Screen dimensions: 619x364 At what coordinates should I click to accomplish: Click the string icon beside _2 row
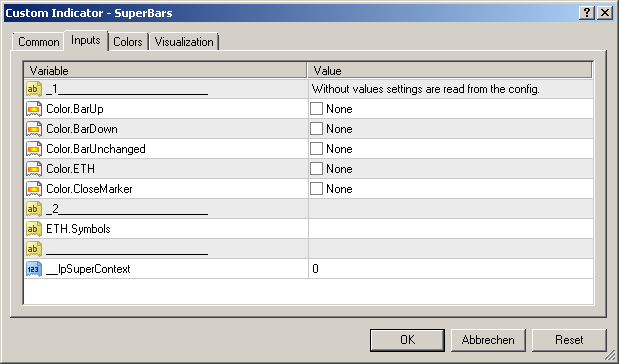coord(34,209)
